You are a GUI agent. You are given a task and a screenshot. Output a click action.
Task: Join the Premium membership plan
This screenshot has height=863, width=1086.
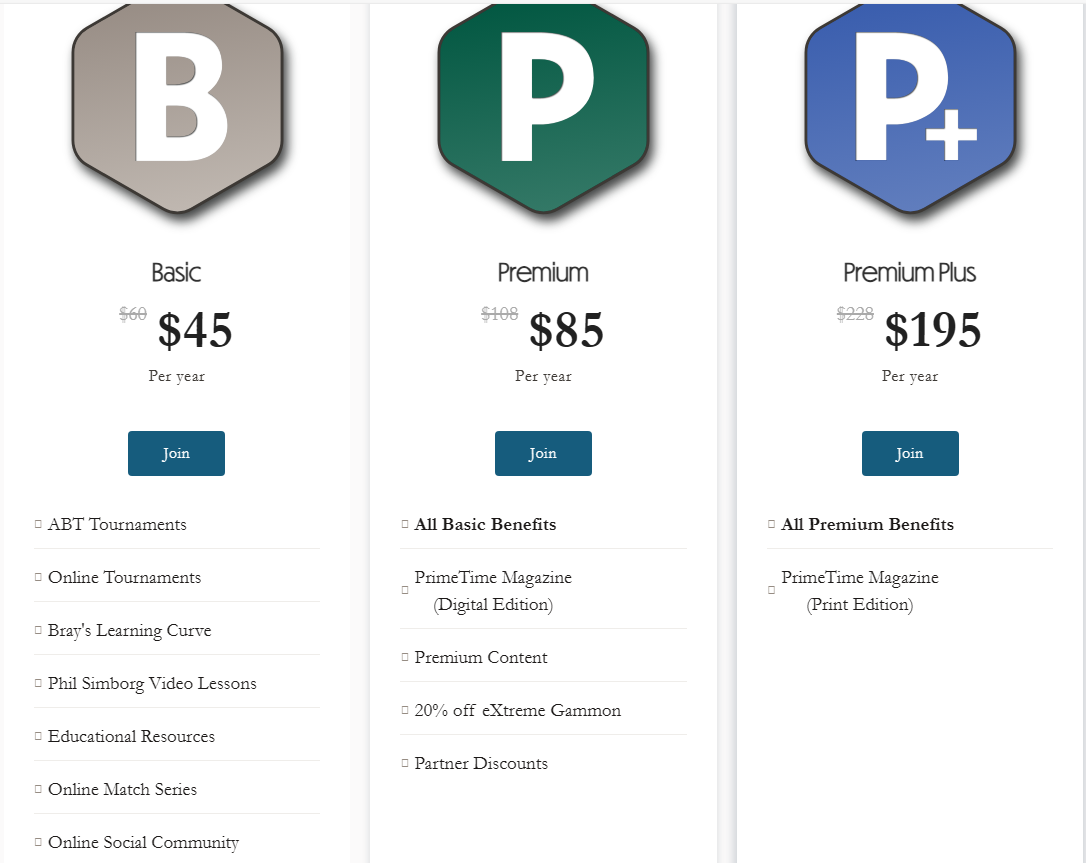coord(543,454)
